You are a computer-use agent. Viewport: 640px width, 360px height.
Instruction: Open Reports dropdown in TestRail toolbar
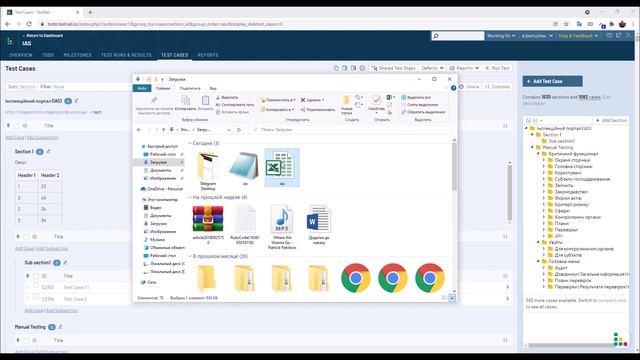[464, 68]
